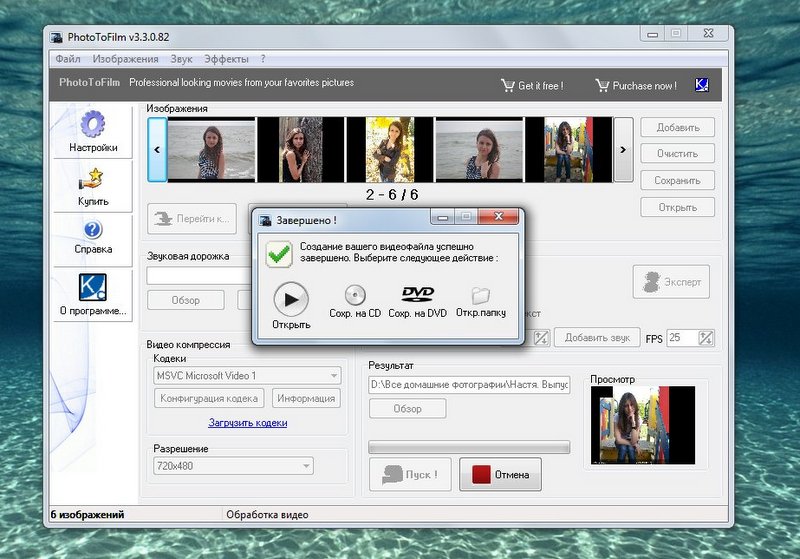Click the Get it free cart icon
The width and height of the screenshot is (800, 559).
508,85
